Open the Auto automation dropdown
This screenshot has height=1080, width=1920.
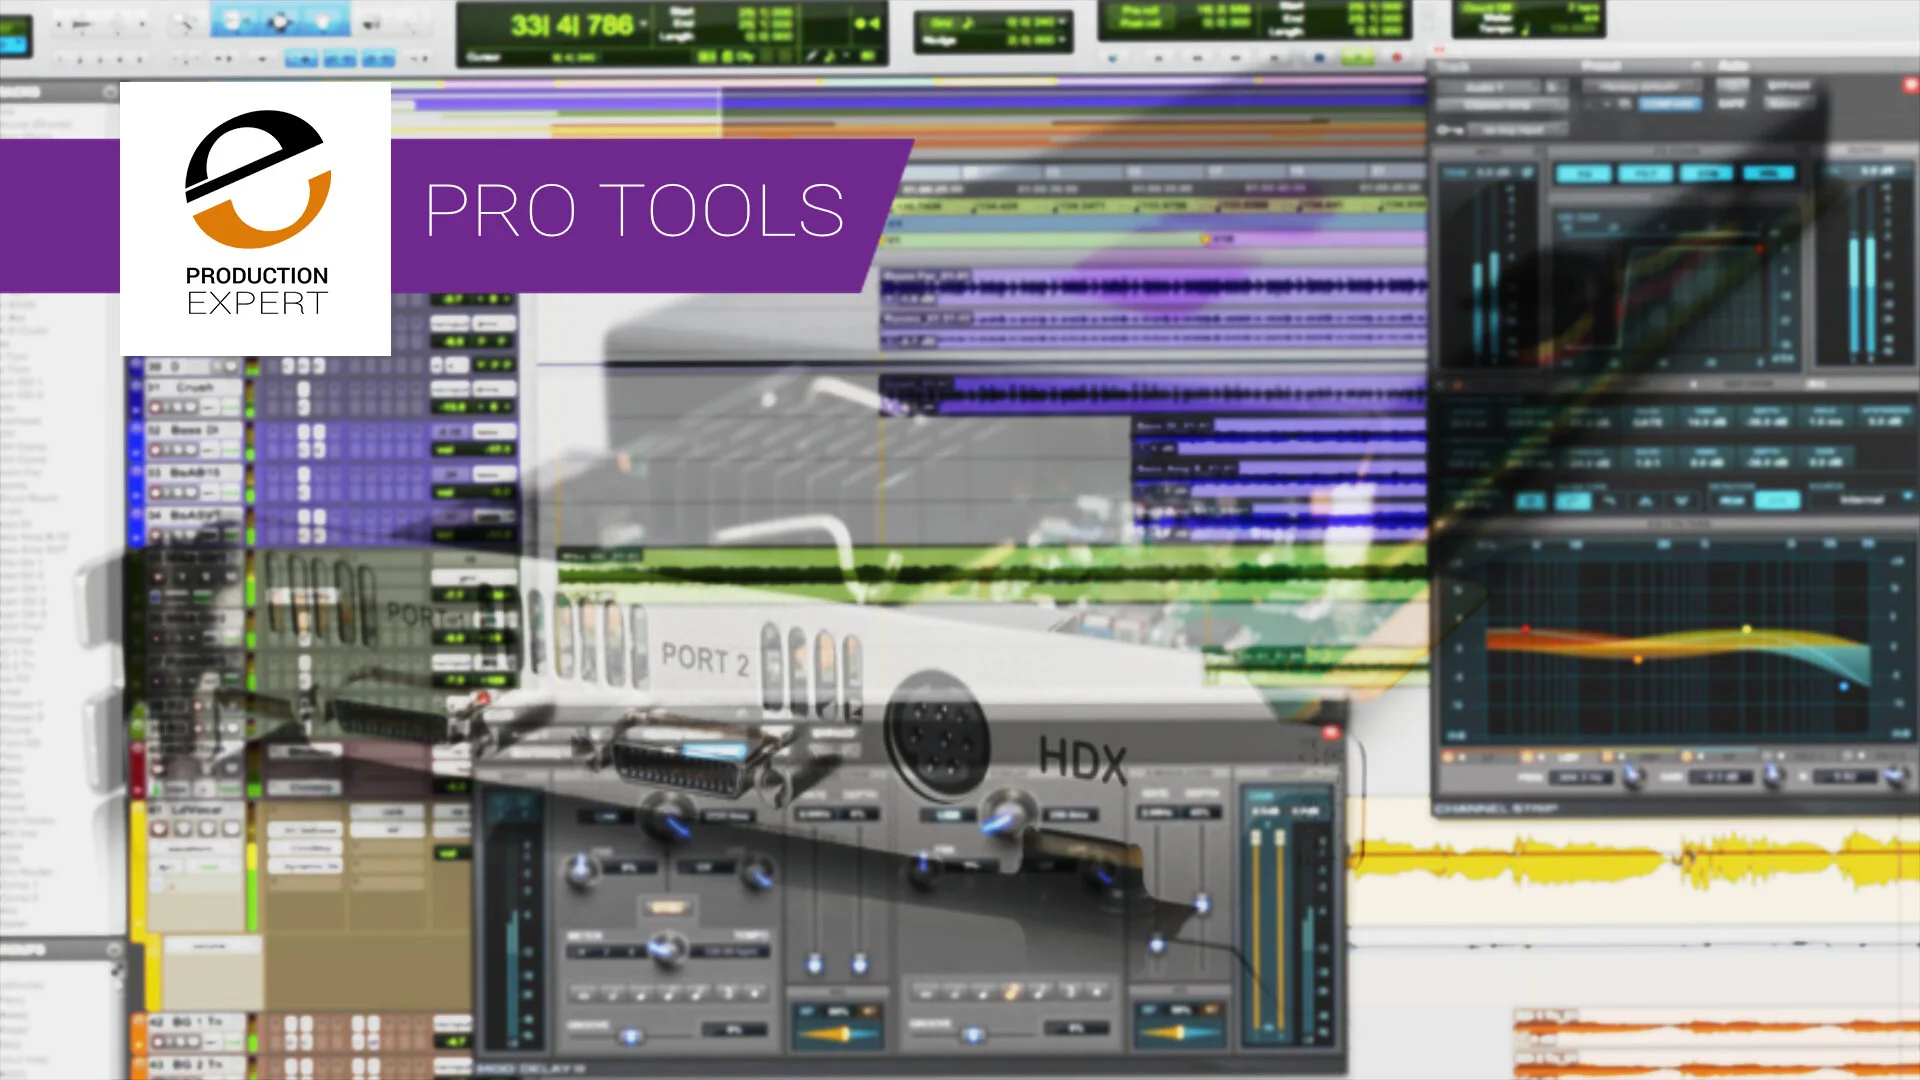[x=1734, y=66]
